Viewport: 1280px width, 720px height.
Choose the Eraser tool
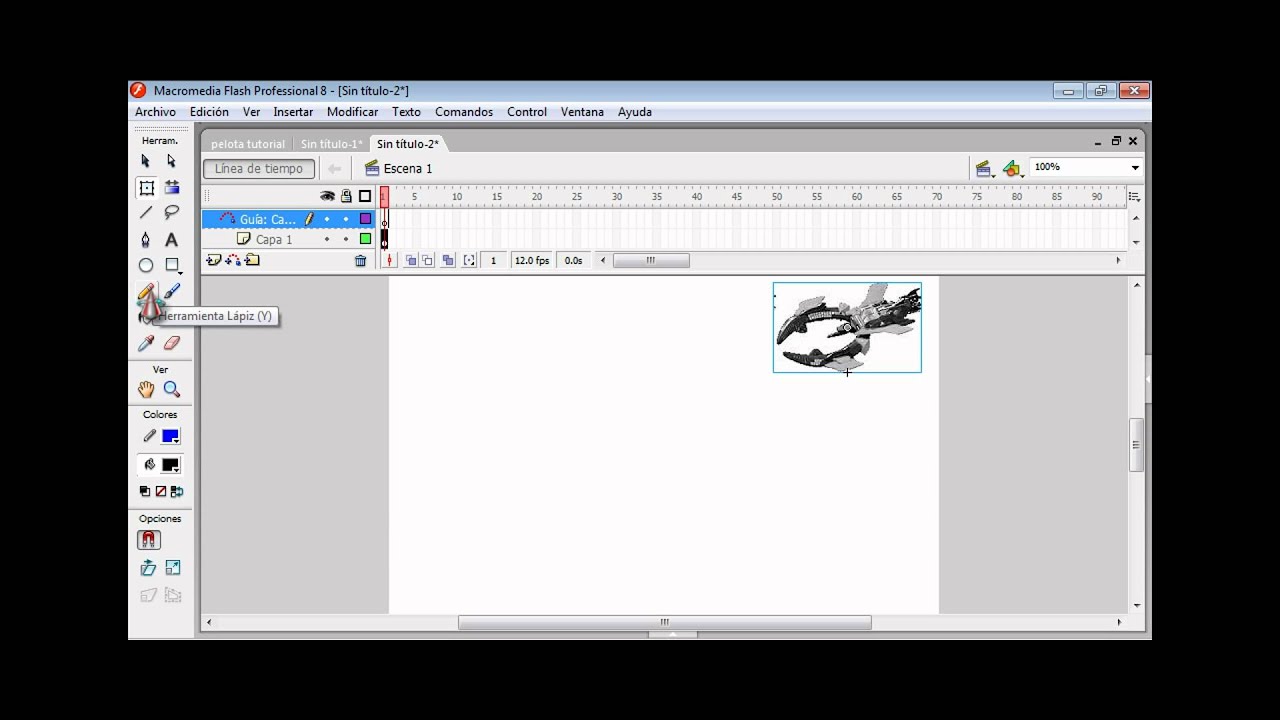[171, 343]
